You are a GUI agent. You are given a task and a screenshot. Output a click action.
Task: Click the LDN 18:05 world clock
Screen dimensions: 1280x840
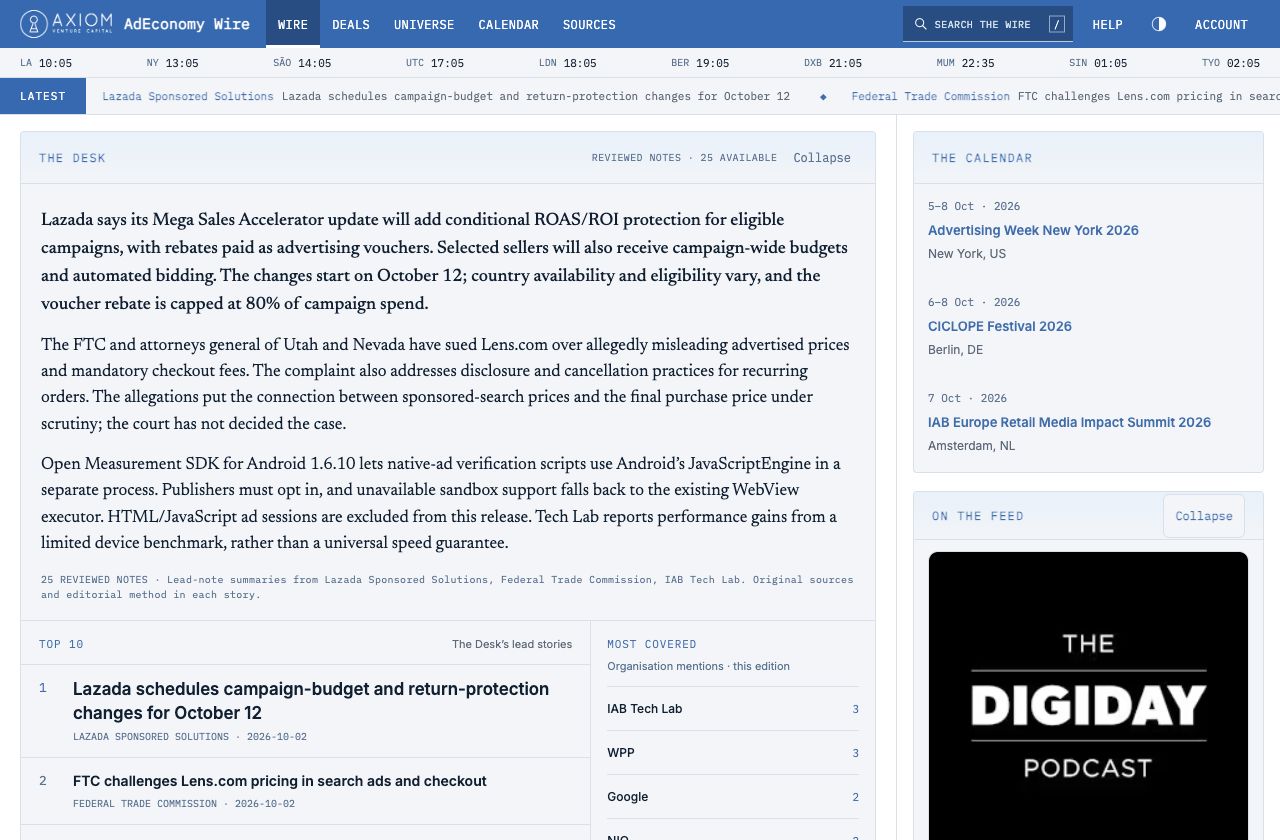pos(567,63)
